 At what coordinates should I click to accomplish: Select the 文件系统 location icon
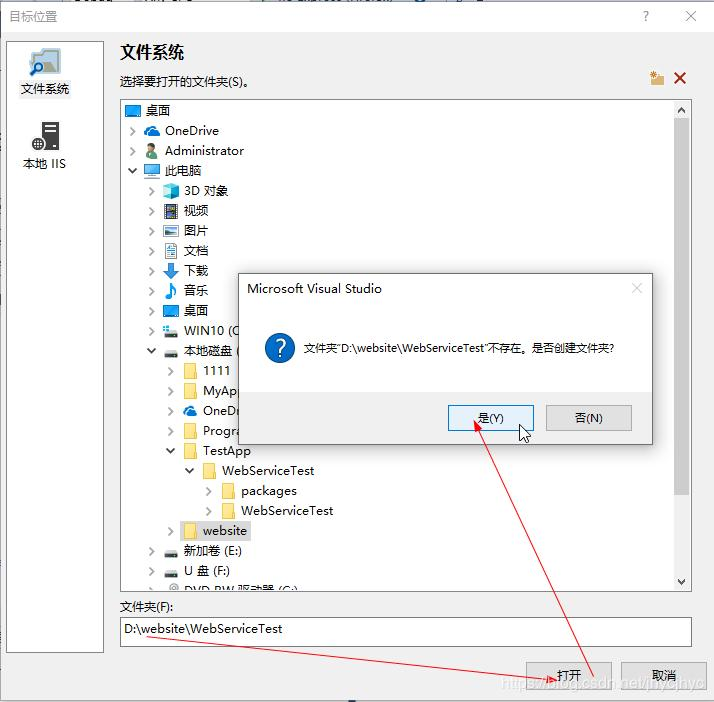click(44, 62)
